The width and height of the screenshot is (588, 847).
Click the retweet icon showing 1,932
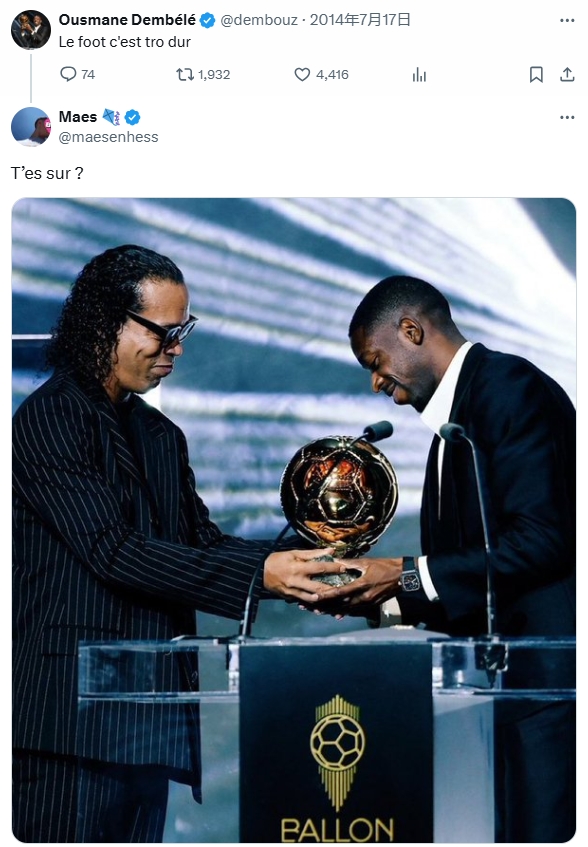pyautogui.click(x=185, y=74)
